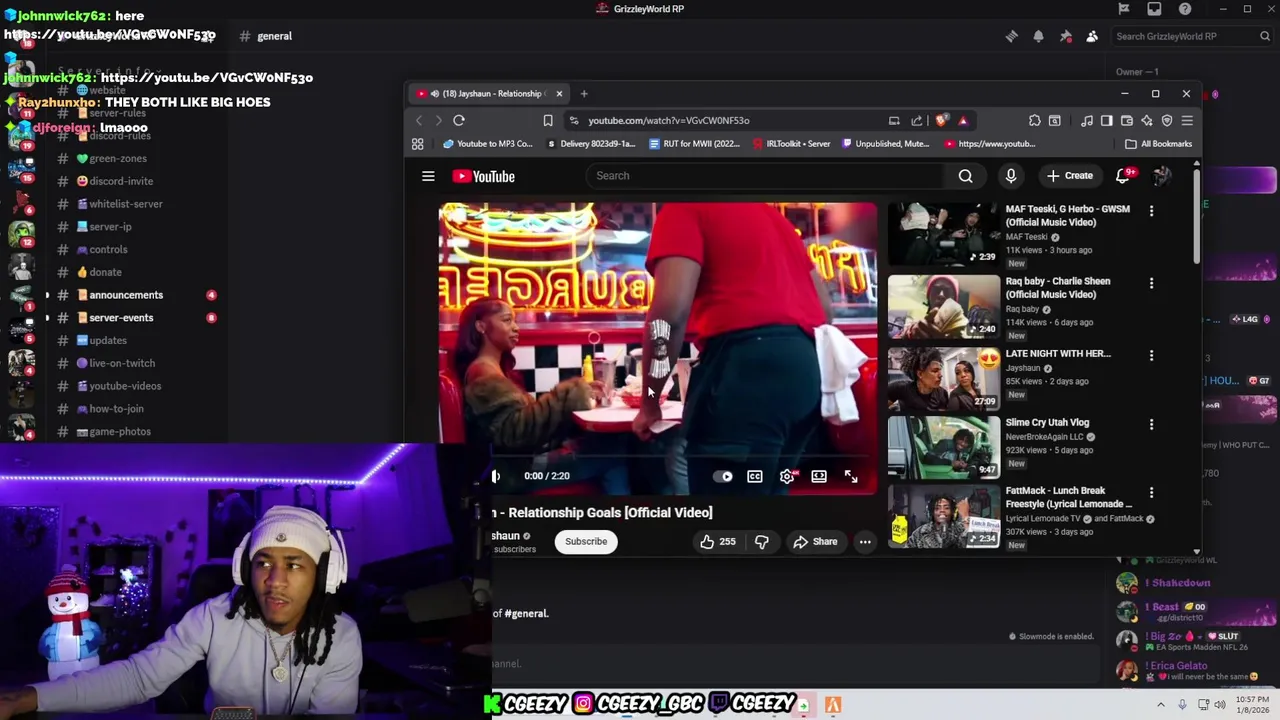Open Discord quests flag icon
The image size is (1280, 720).
[x=1124, y=9]
